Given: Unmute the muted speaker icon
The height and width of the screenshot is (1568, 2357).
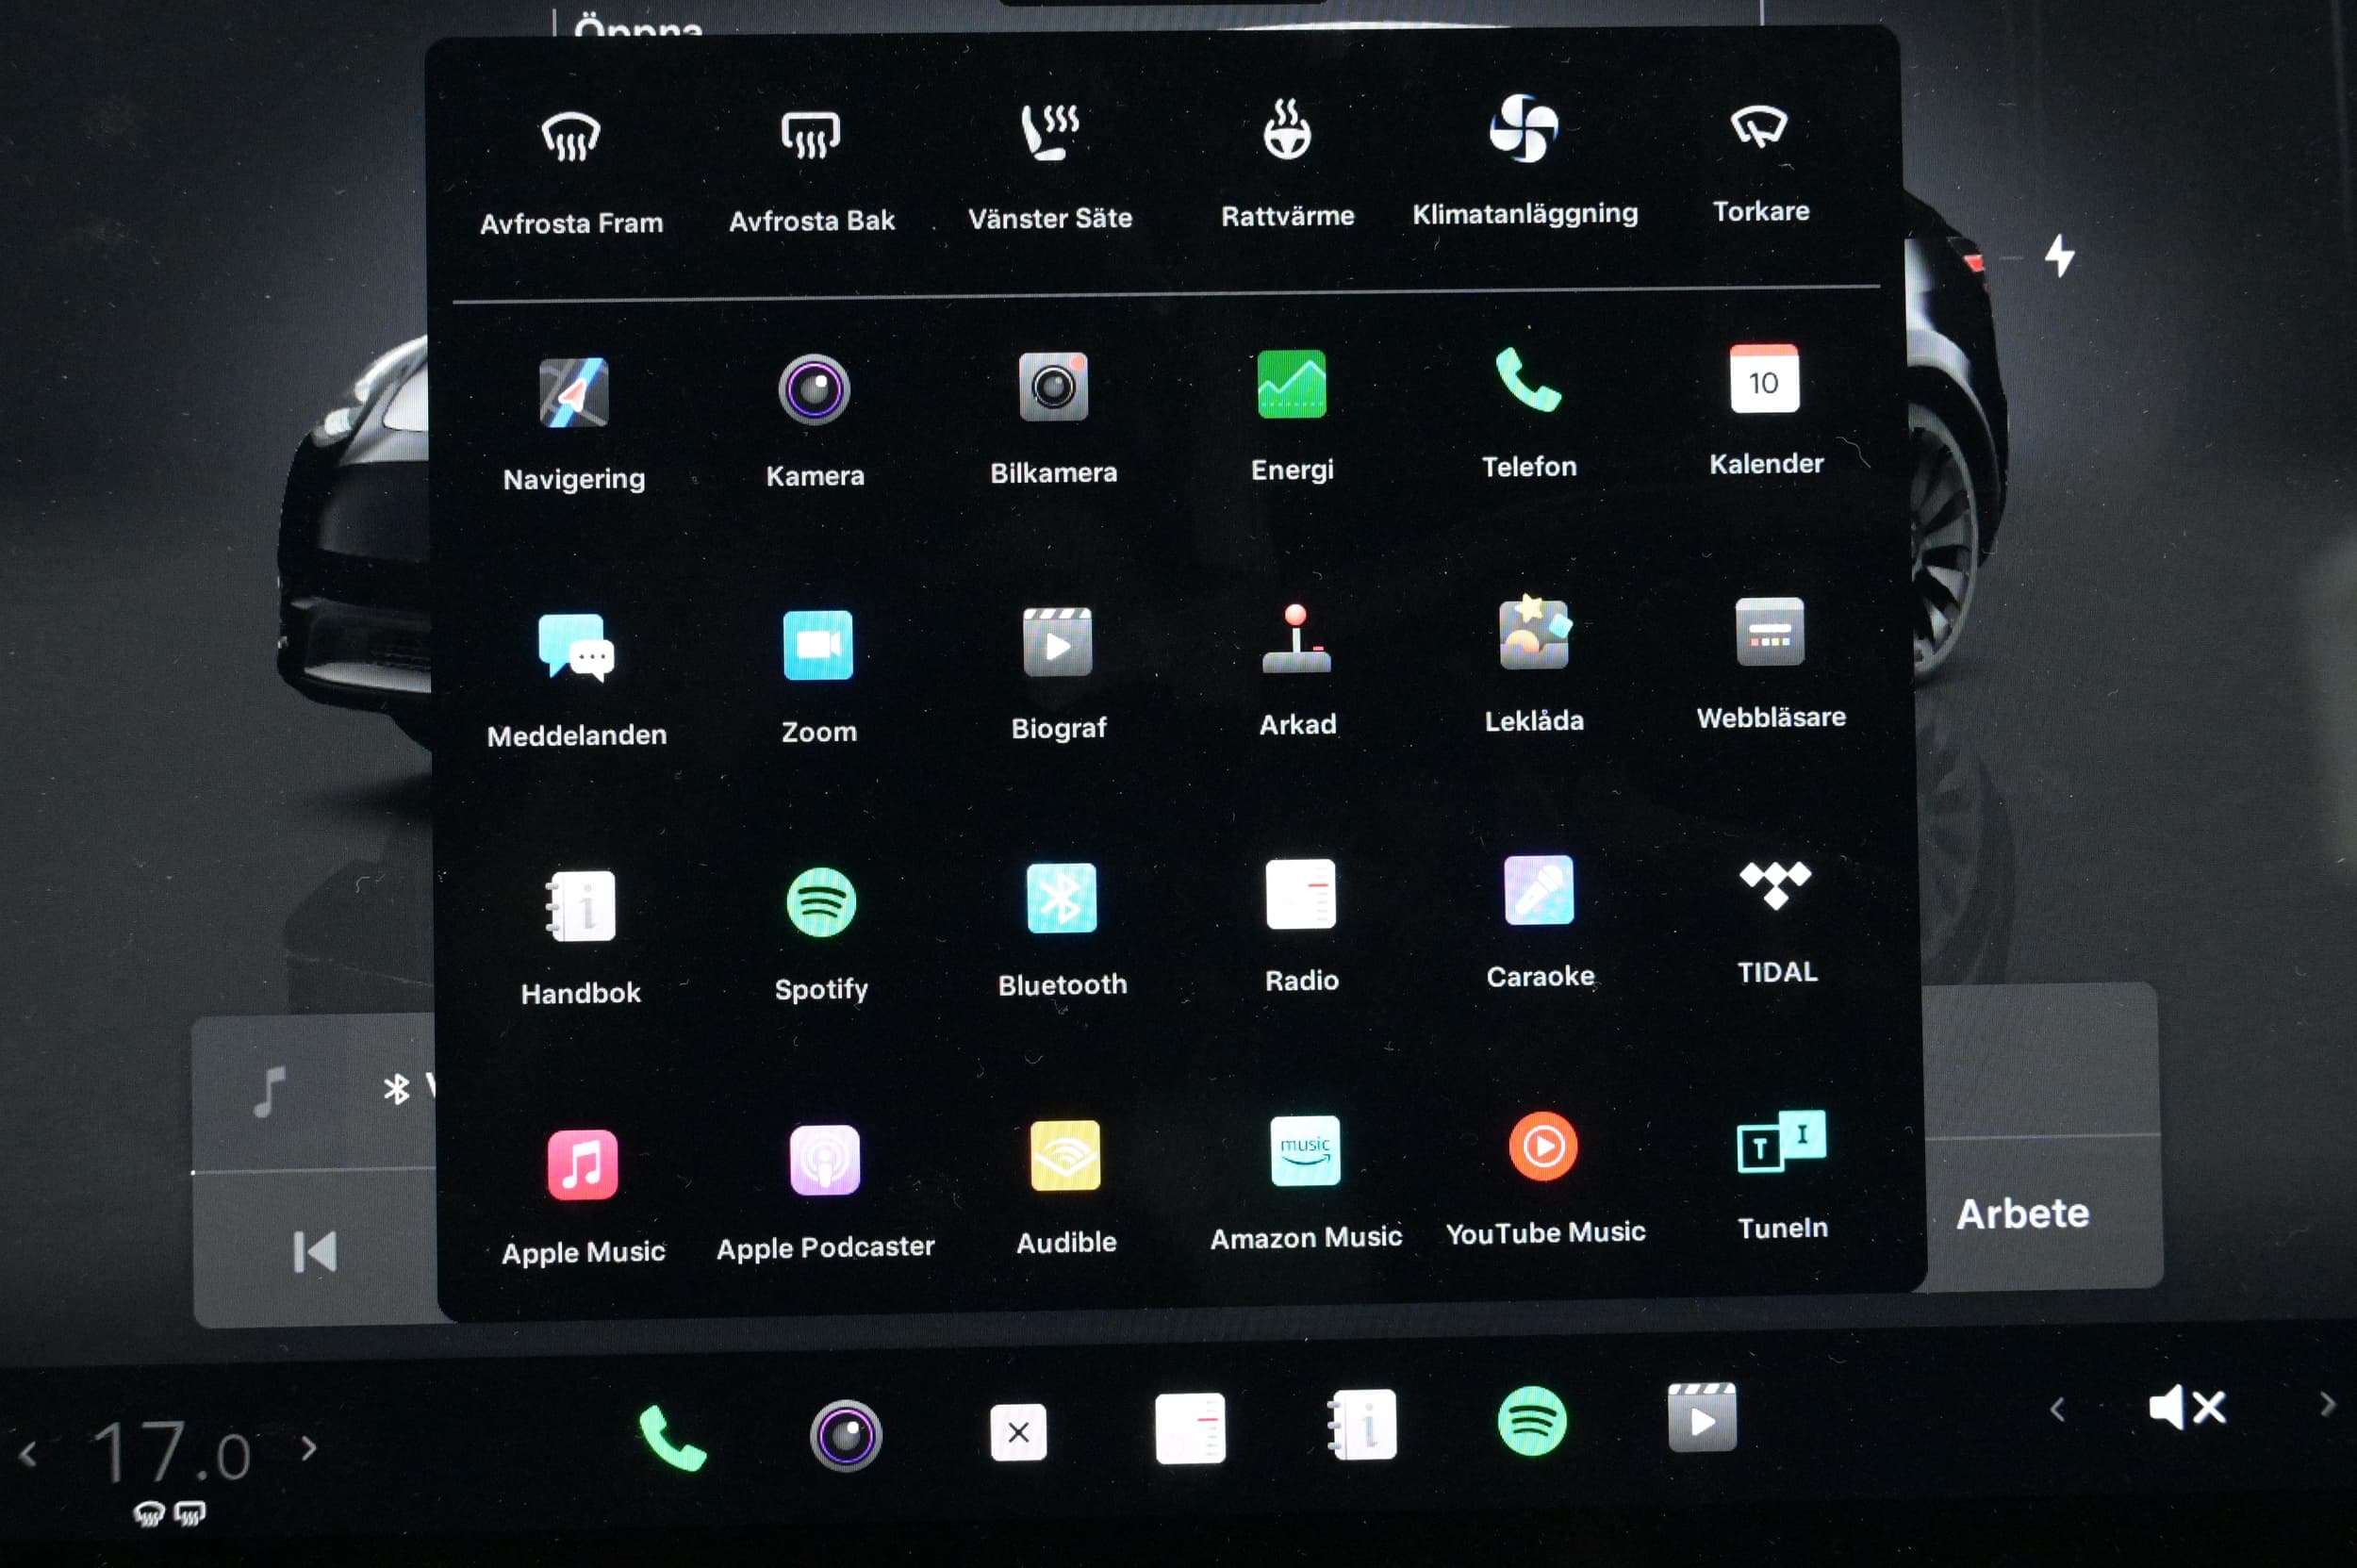Looking at the screenshot, I should click(x=2187, y=1407).
